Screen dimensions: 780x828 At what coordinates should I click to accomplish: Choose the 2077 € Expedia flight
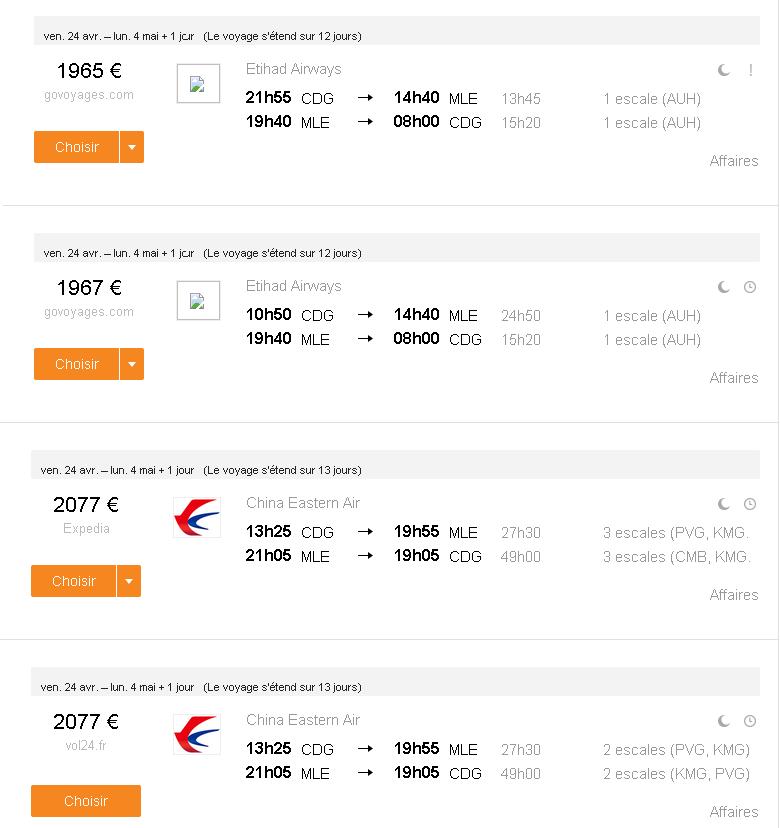pyautogui.click(x=73, y=581)
